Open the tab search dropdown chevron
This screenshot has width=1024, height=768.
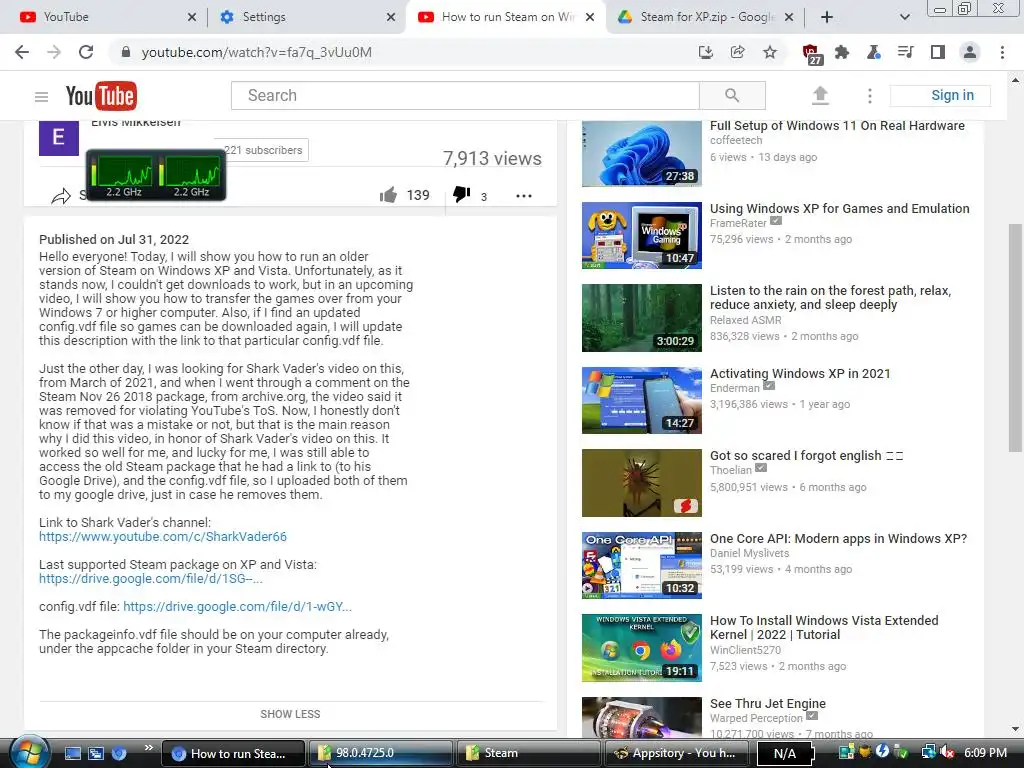tap(904, 17)
